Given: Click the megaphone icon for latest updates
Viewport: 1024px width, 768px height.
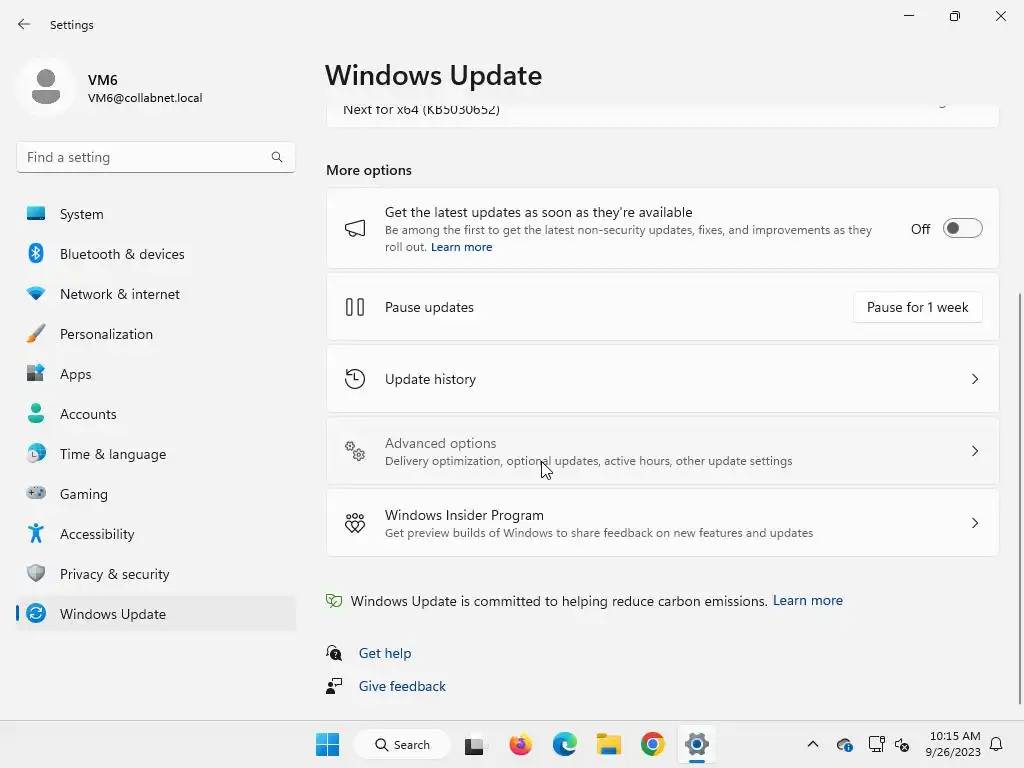Looking at the screenshot, I should point(355,229).
